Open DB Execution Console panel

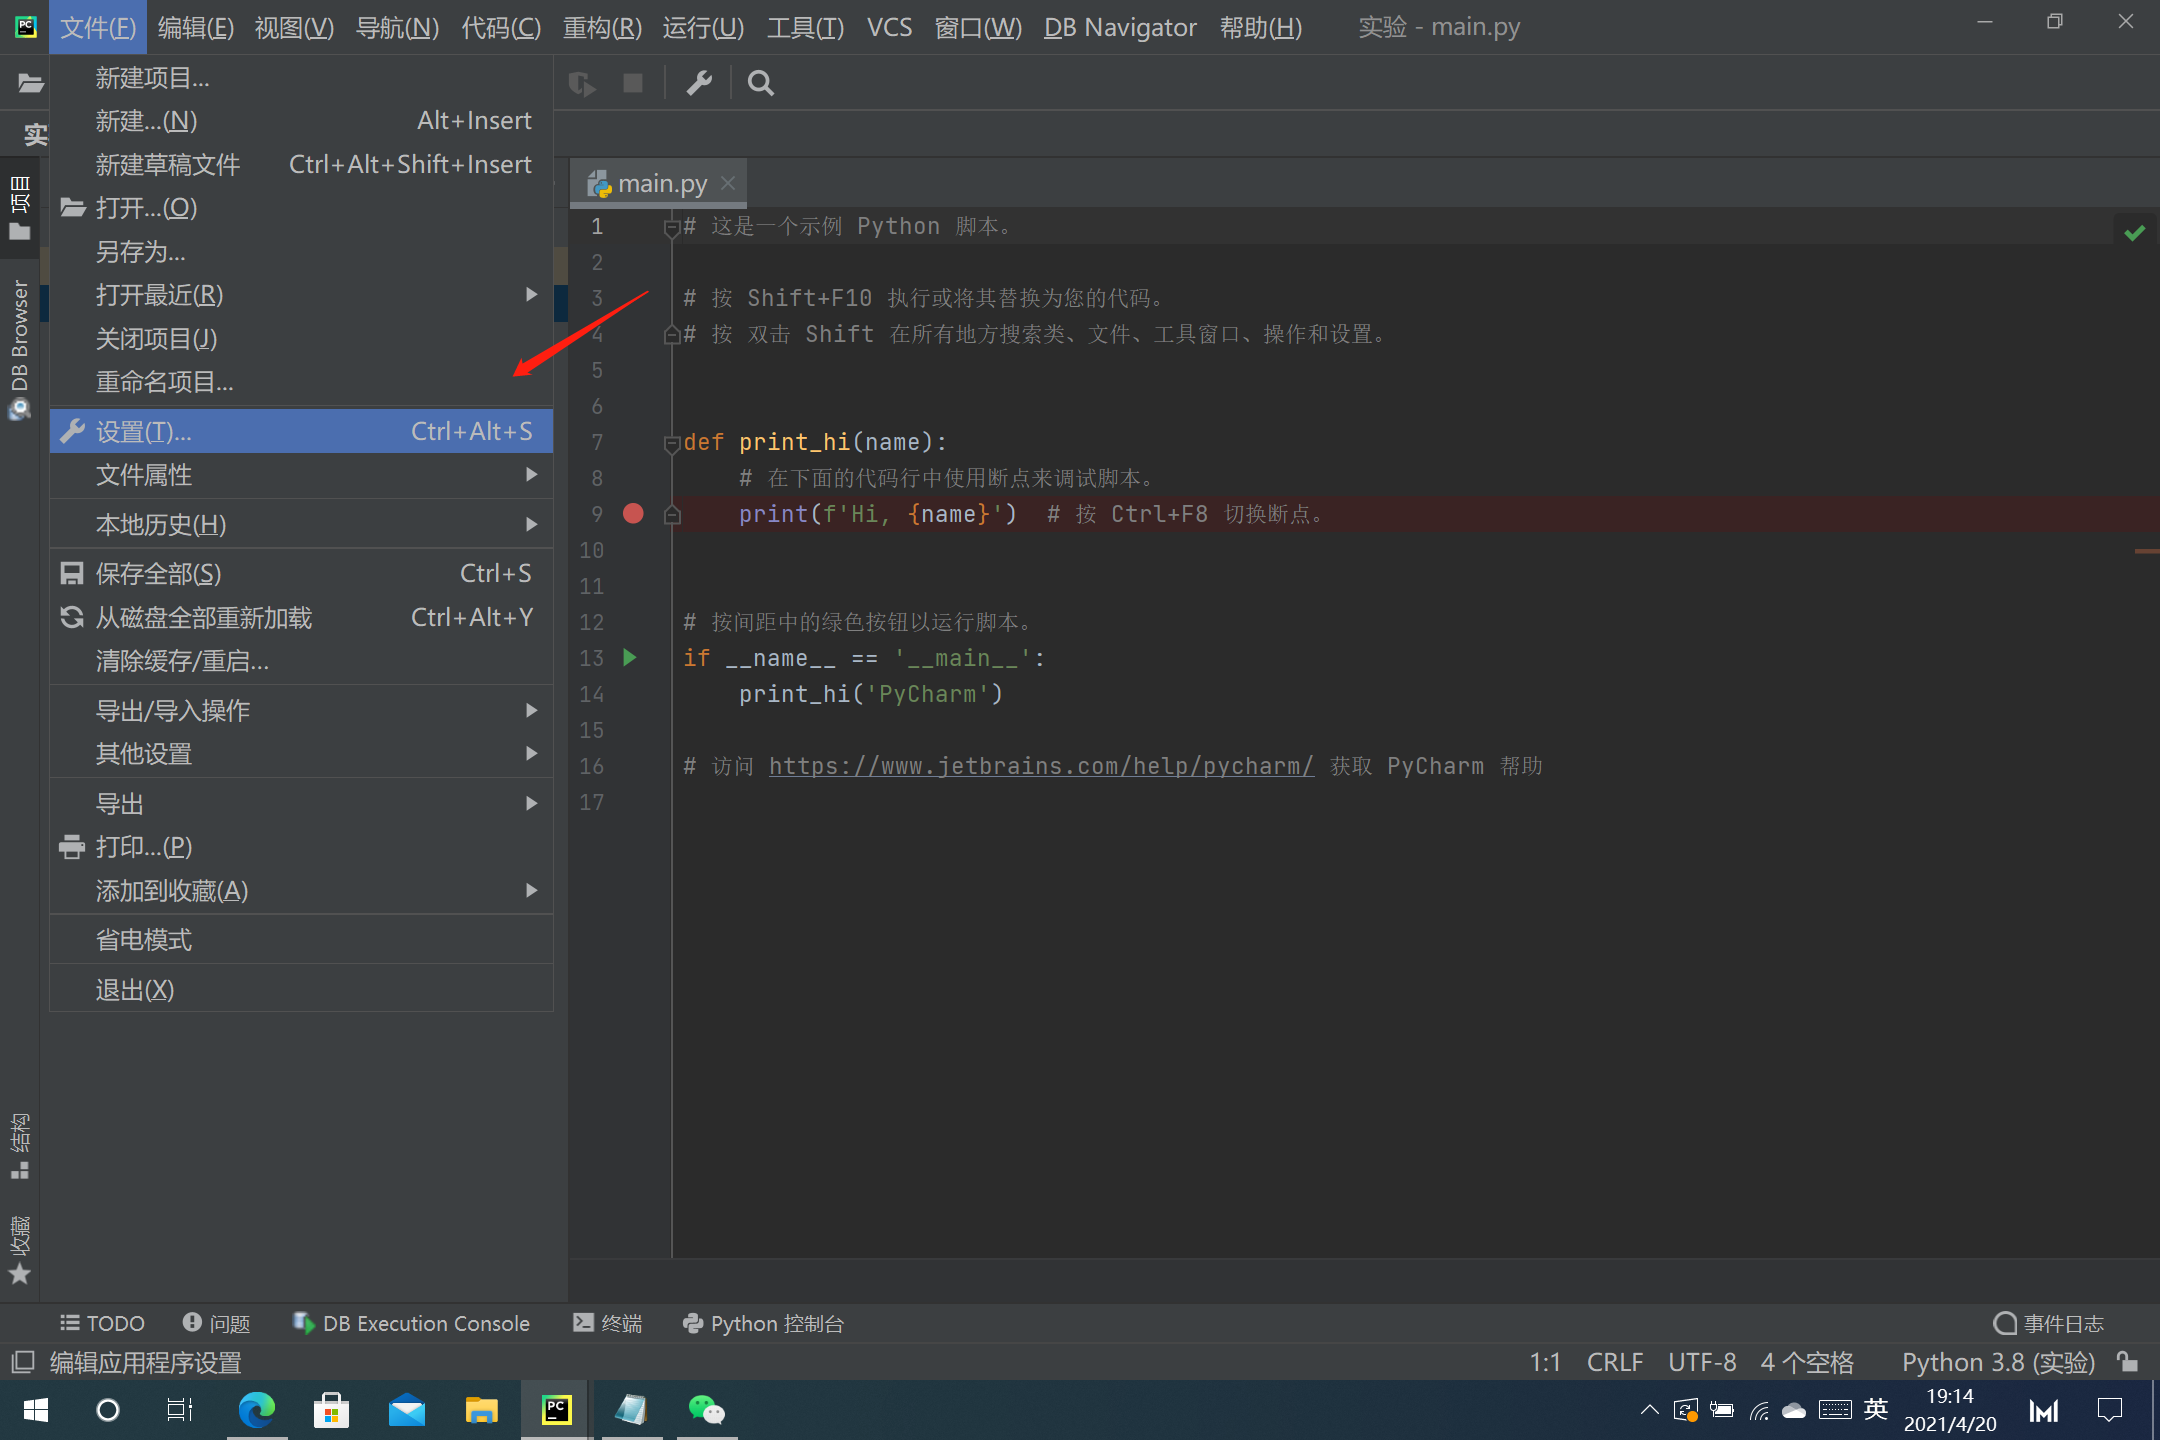tap(411, 1323)
